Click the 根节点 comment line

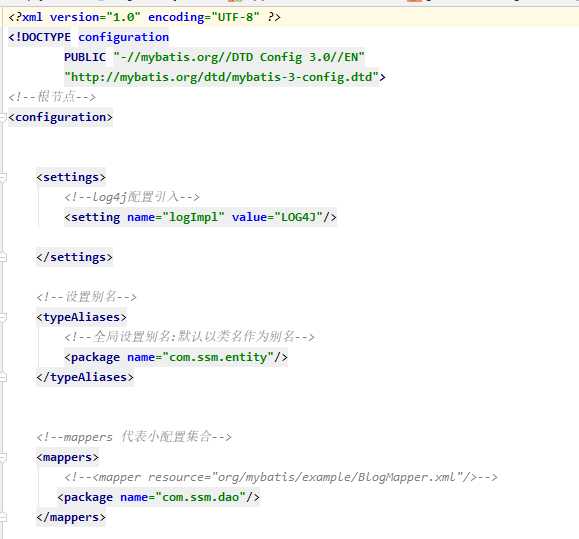pyautogui.click(x=52, y=97)
